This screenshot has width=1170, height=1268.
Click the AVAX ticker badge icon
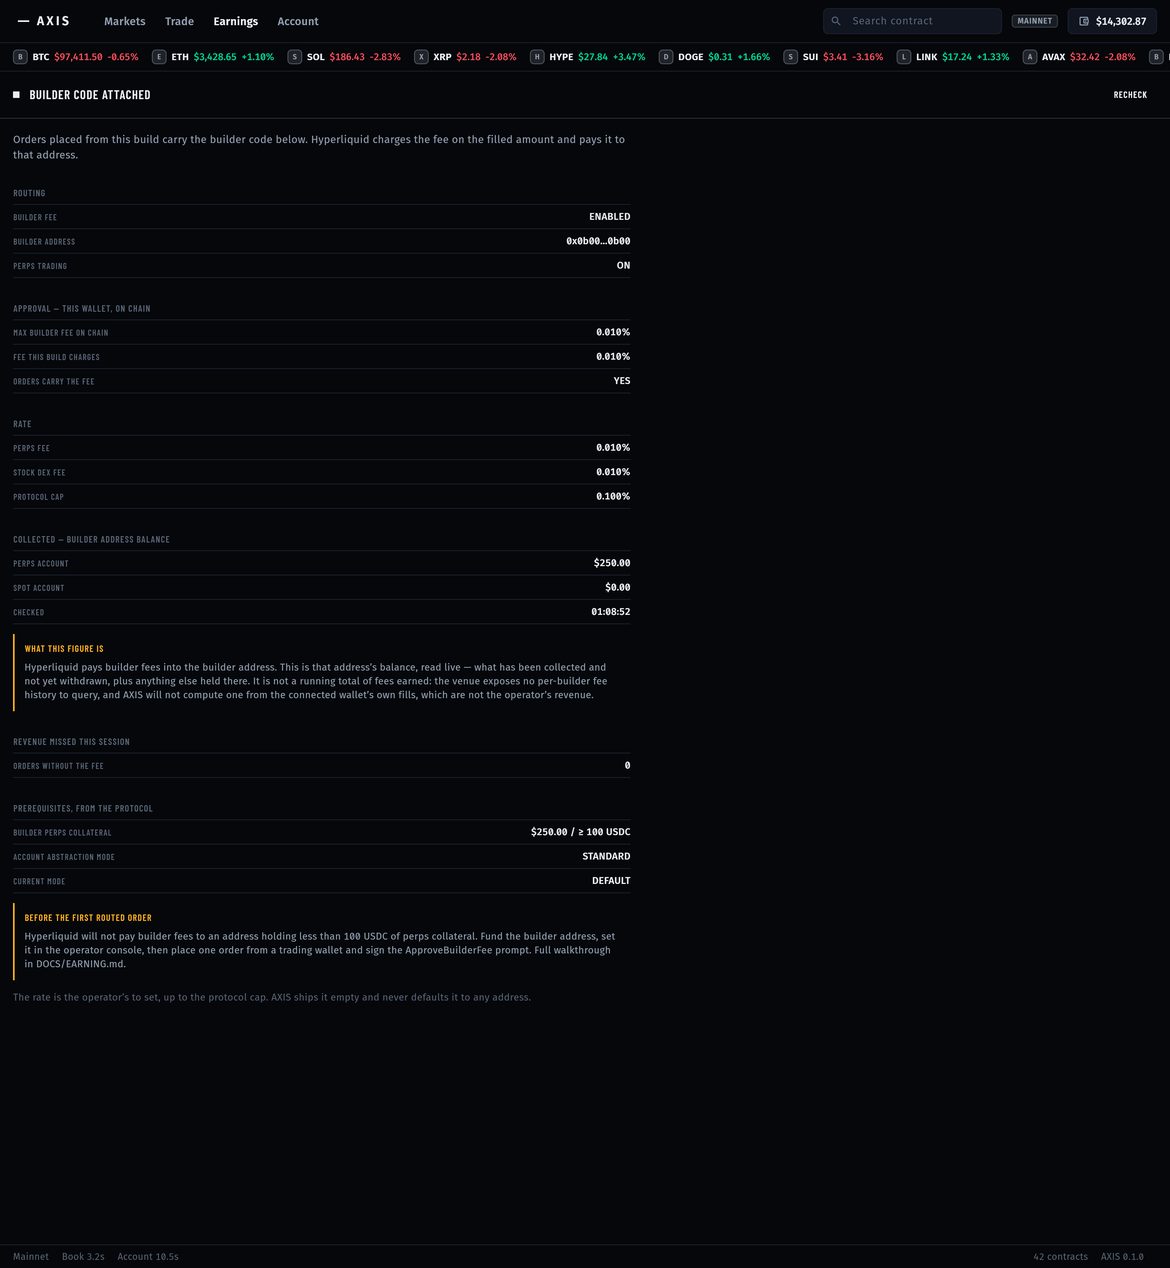(1030, 57)
